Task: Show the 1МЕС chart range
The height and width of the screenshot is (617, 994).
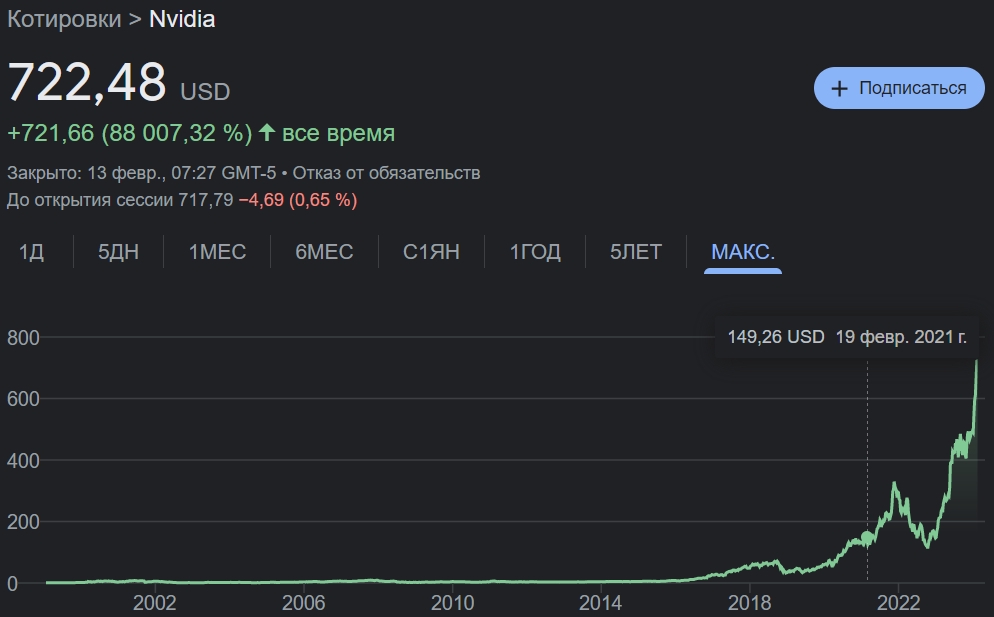Action: pos(217,252)
